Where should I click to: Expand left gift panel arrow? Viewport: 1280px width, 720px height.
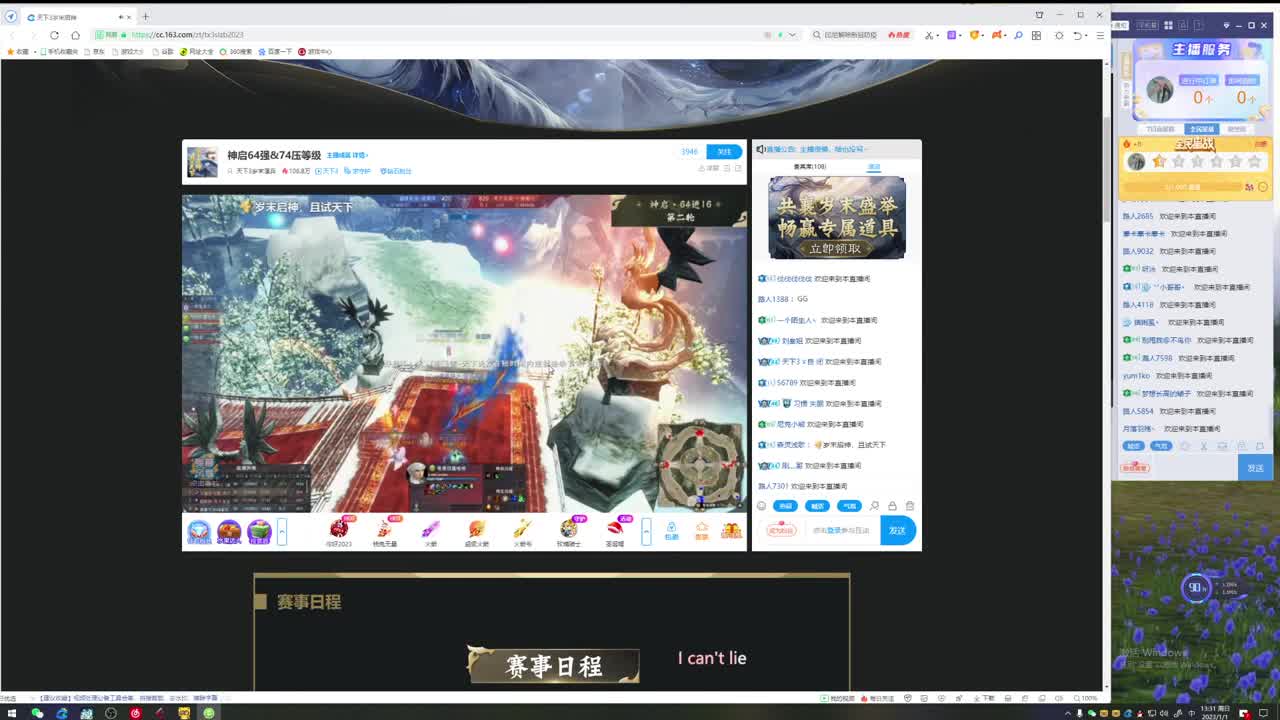coord(282,531)
